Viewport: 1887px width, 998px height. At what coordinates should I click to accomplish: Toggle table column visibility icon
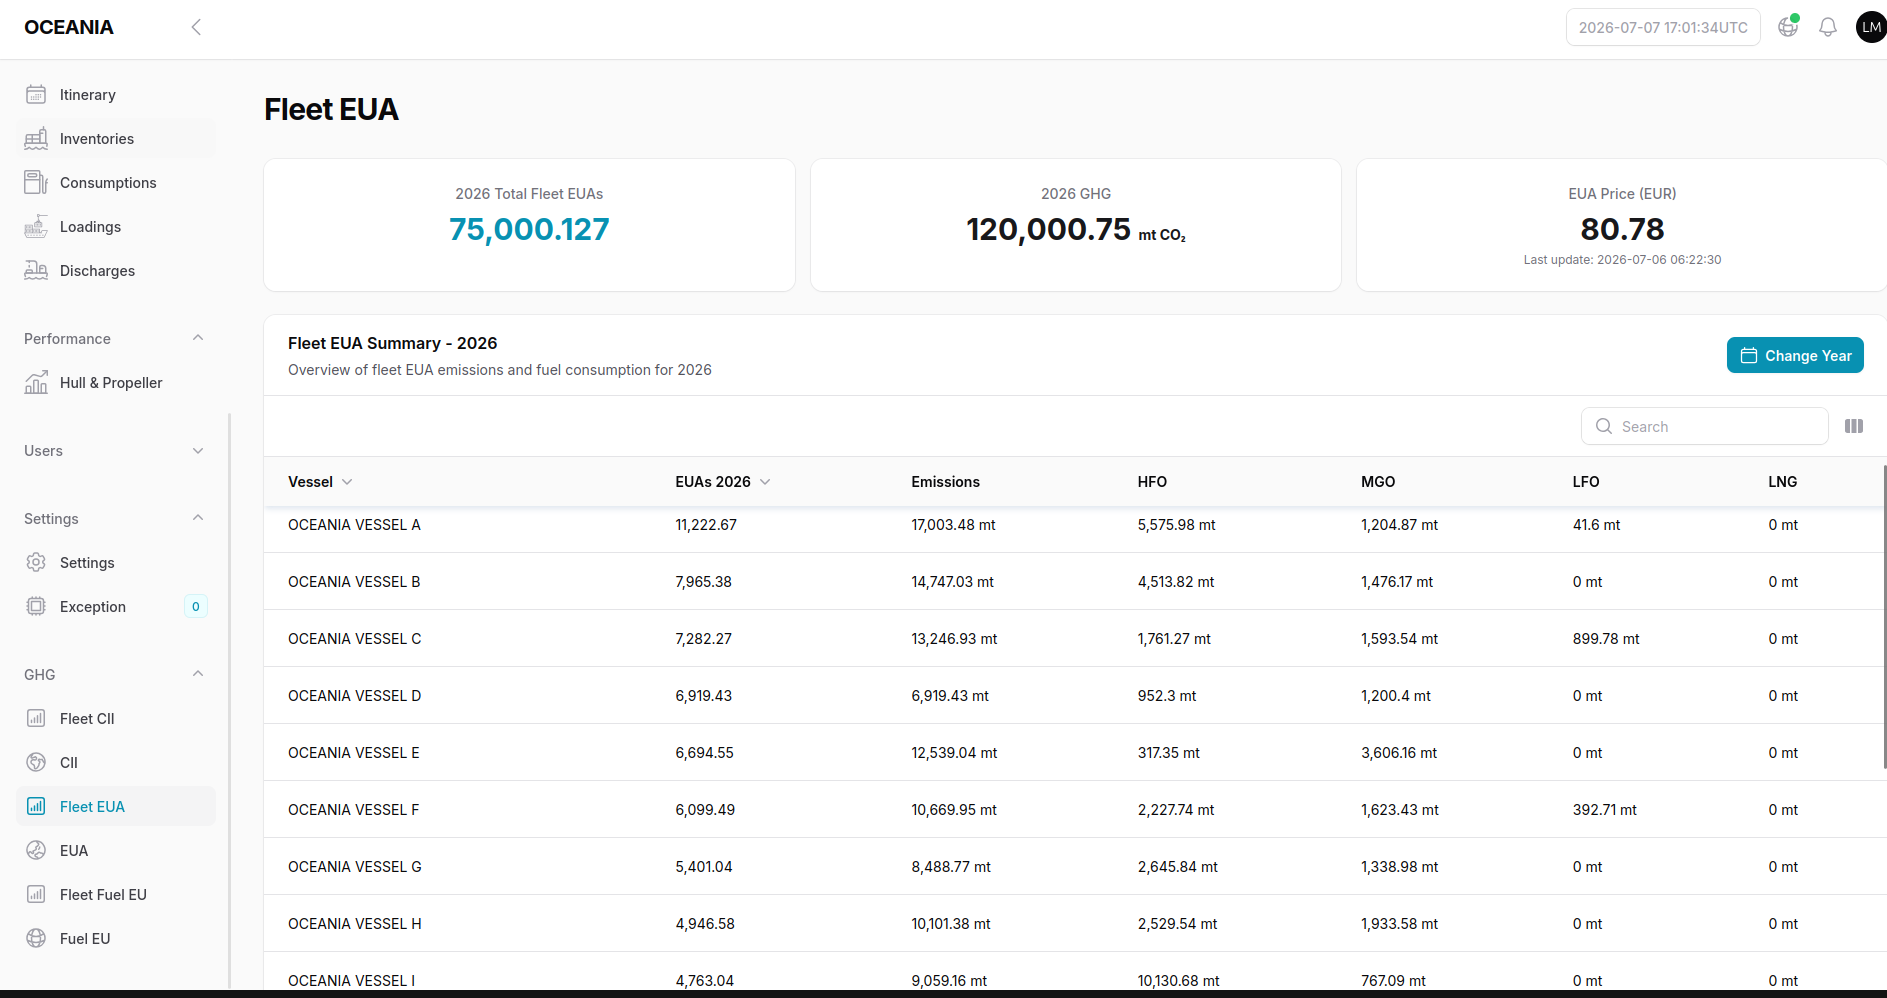1854,426
